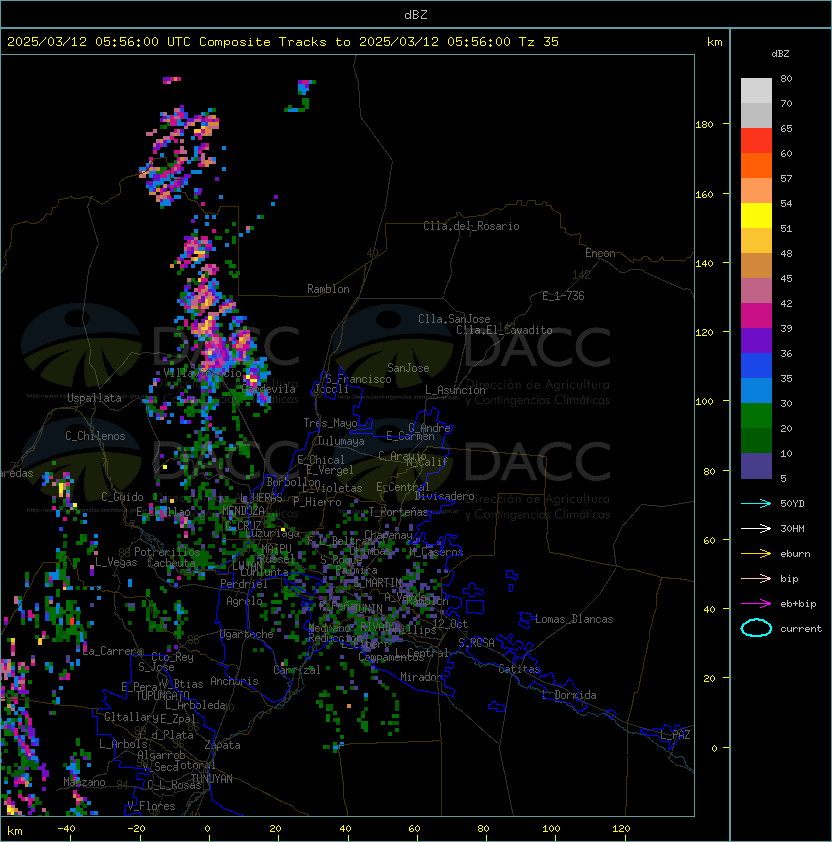Click the 'Ramblon' map label
The width and height of the screenshot is (832, 842).
tap(328, 289)
